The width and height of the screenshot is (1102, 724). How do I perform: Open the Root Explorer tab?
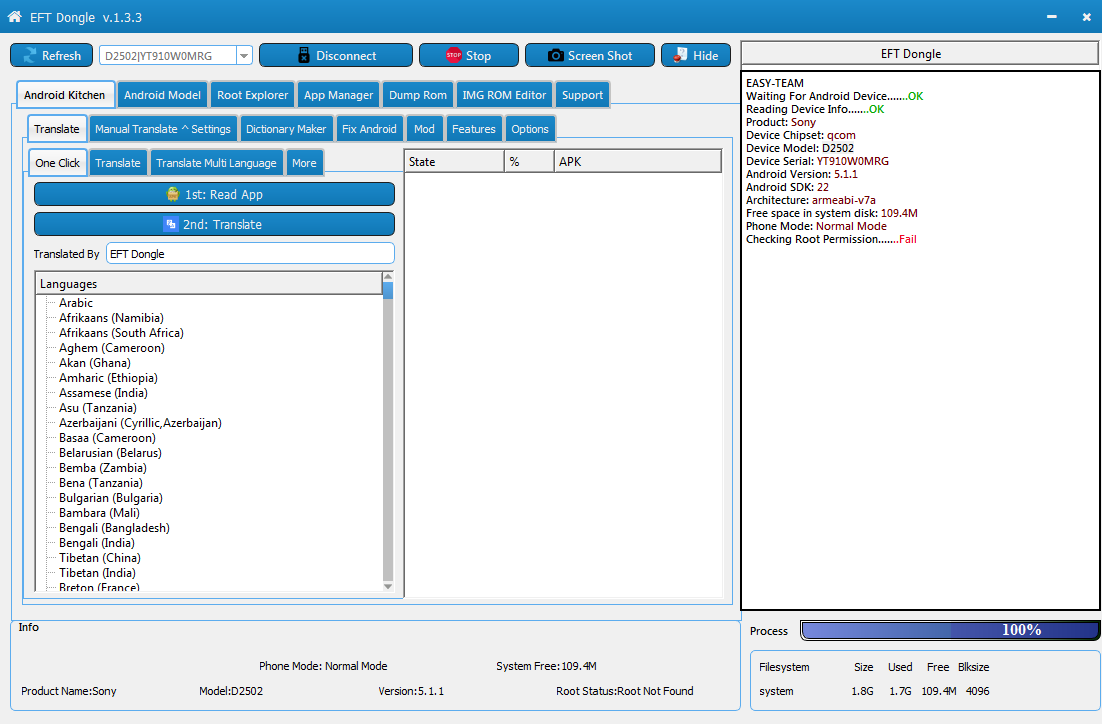click(x=252, y=95)
